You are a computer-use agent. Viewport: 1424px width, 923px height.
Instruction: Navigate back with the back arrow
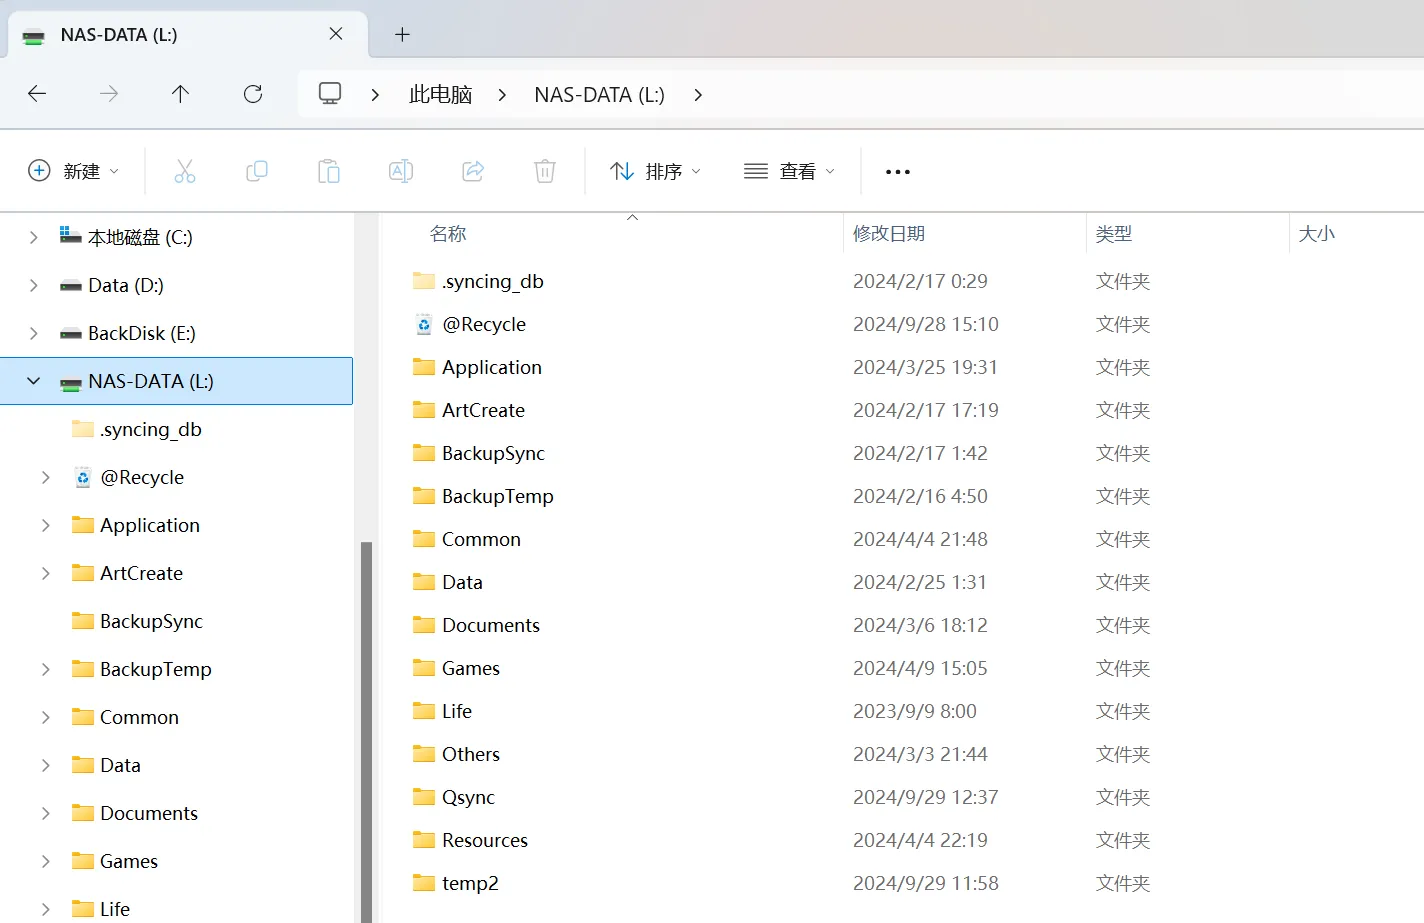tap(37, 94)
